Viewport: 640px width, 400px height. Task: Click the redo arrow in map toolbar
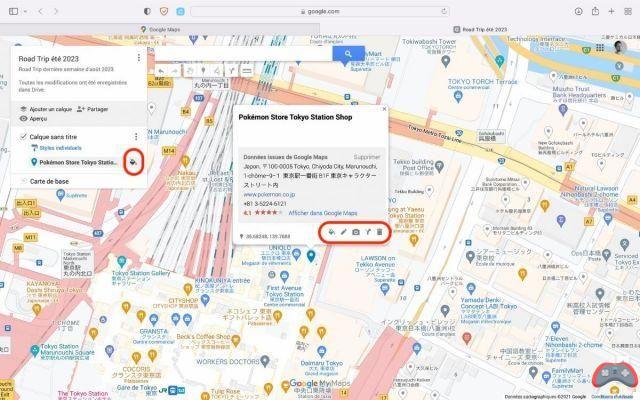click(175, 71)
